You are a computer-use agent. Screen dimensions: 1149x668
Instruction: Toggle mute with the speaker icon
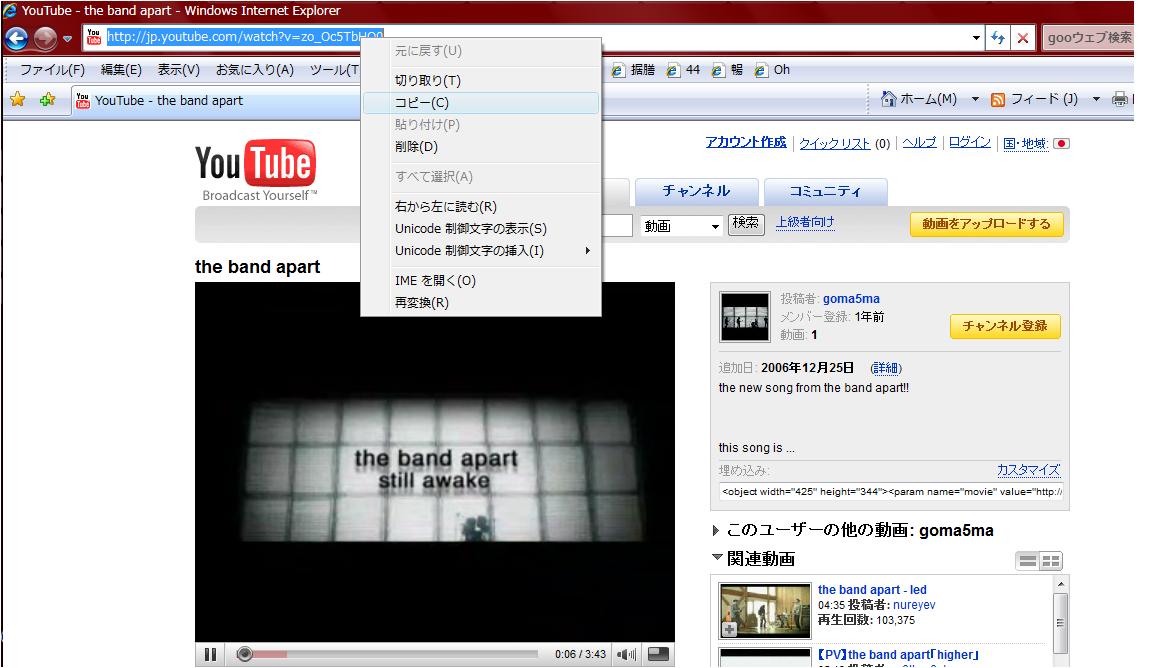[x=627, y=655]
